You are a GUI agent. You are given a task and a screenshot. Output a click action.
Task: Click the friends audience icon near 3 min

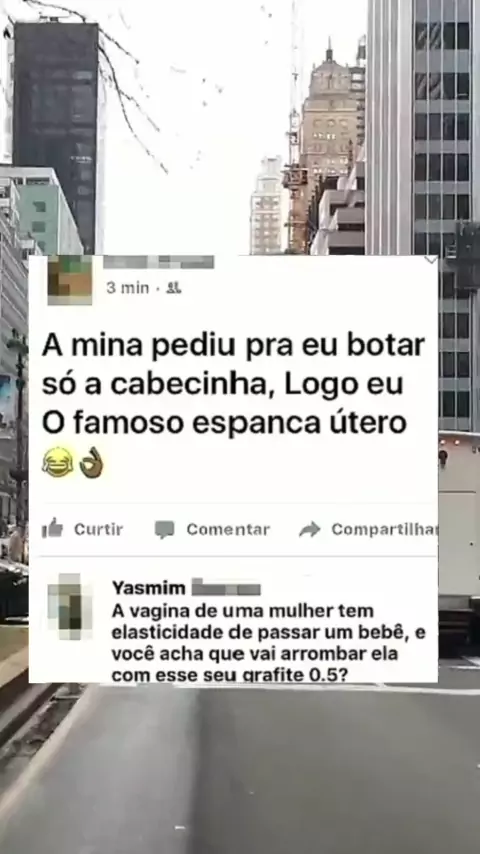[x=174, y=288]
